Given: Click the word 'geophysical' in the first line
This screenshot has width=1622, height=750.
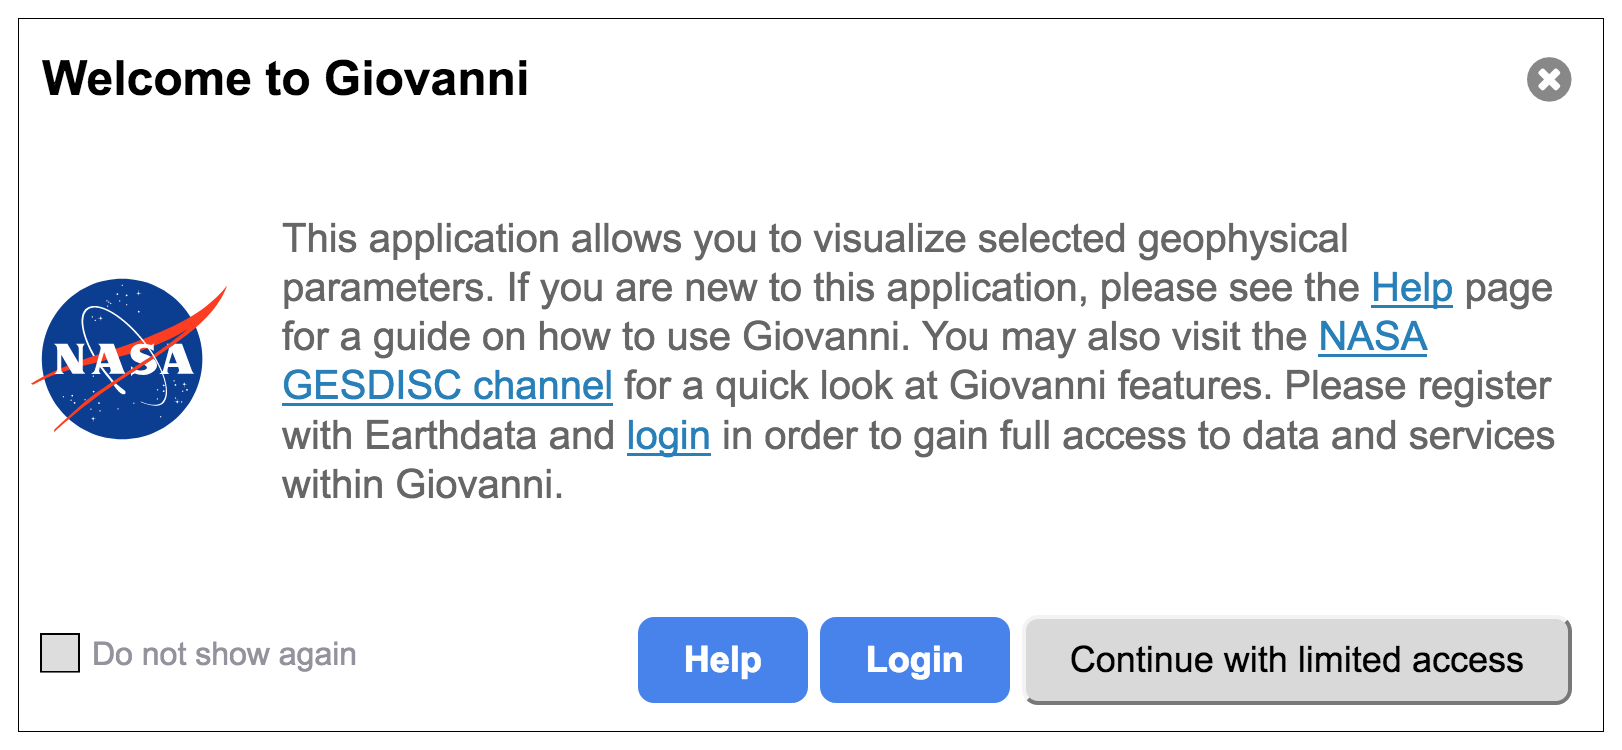Looking at the screenshot, I should [1242, 240].
